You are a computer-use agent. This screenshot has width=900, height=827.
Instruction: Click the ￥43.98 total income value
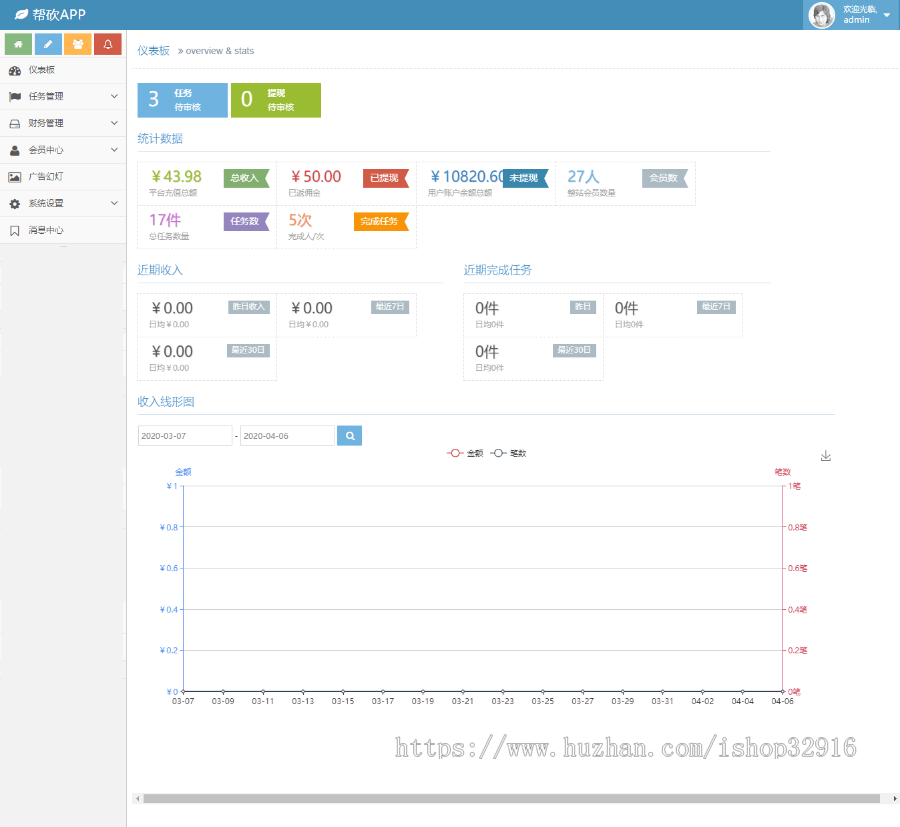(x=176, y=177)
